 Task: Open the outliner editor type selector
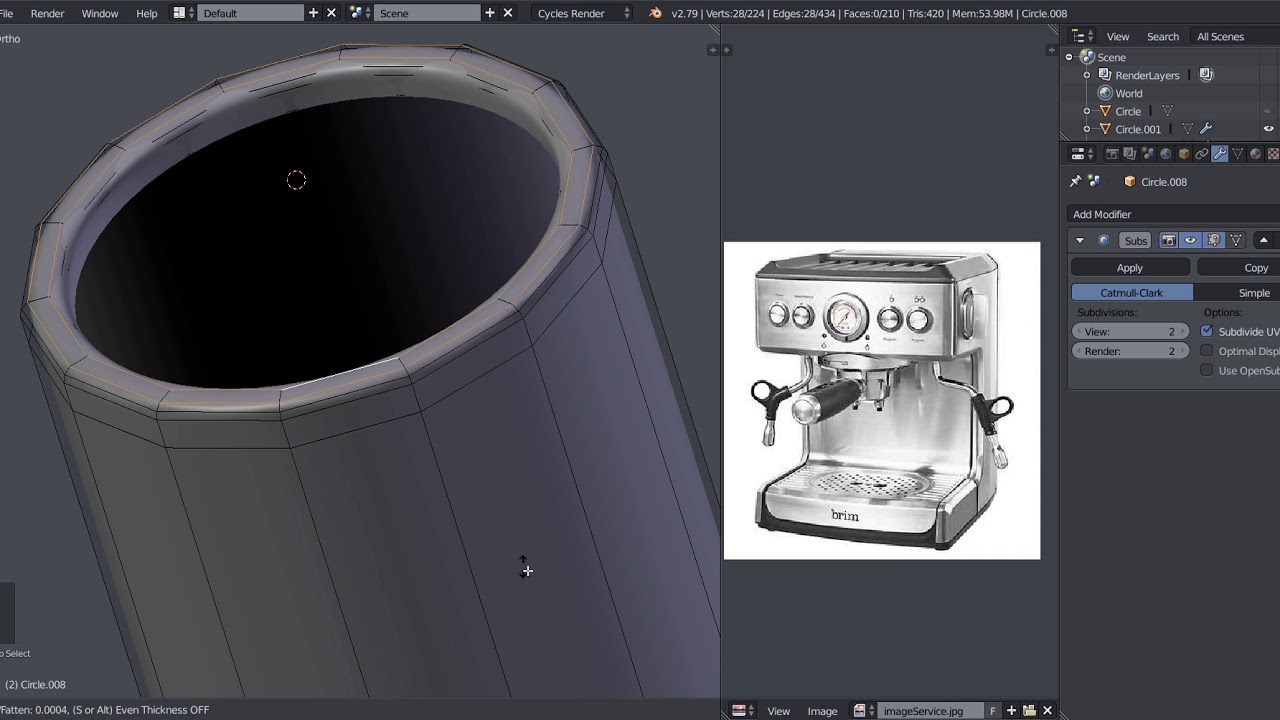[x=1083, y=36]
